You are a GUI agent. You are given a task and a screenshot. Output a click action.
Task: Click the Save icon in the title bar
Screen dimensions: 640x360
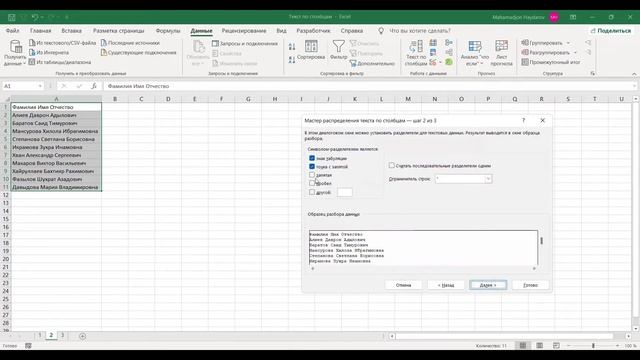coord(11,17)
